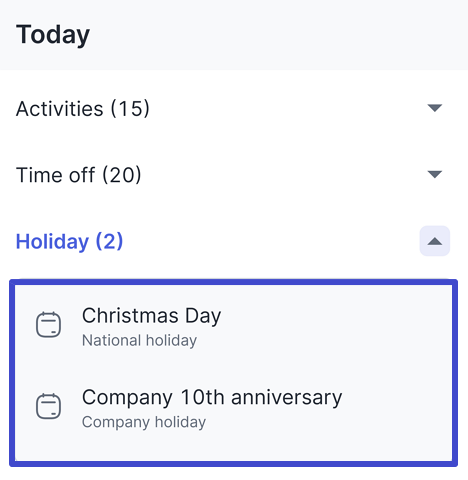Click the word 'anniversary' in the company holiday
468x480 pixels.
287,397
